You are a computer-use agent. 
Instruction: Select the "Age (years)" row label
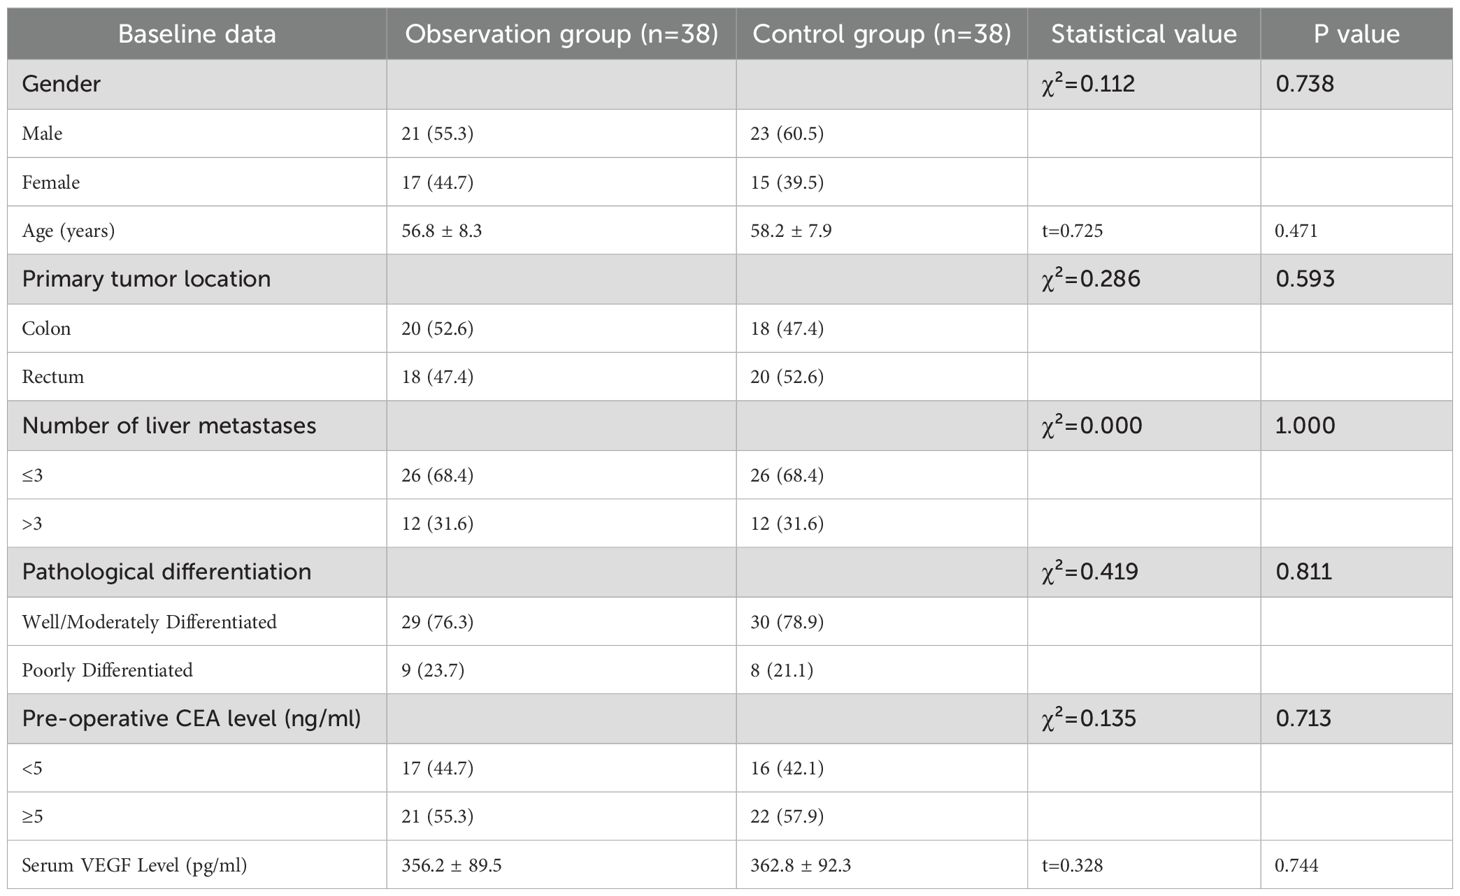tap(68, 231)
